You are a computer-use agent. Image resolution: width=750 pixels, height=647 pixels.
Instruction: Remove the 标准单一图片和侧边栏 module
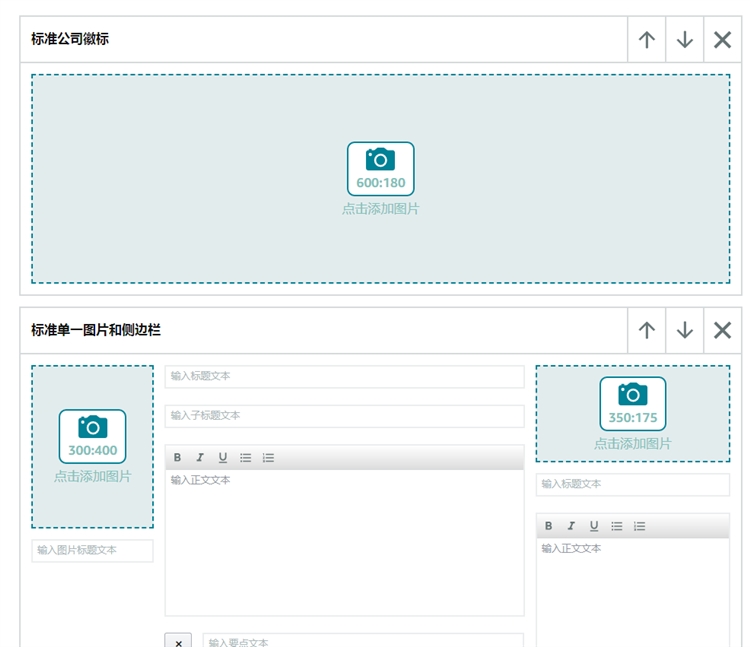click(x=722, y=330)
